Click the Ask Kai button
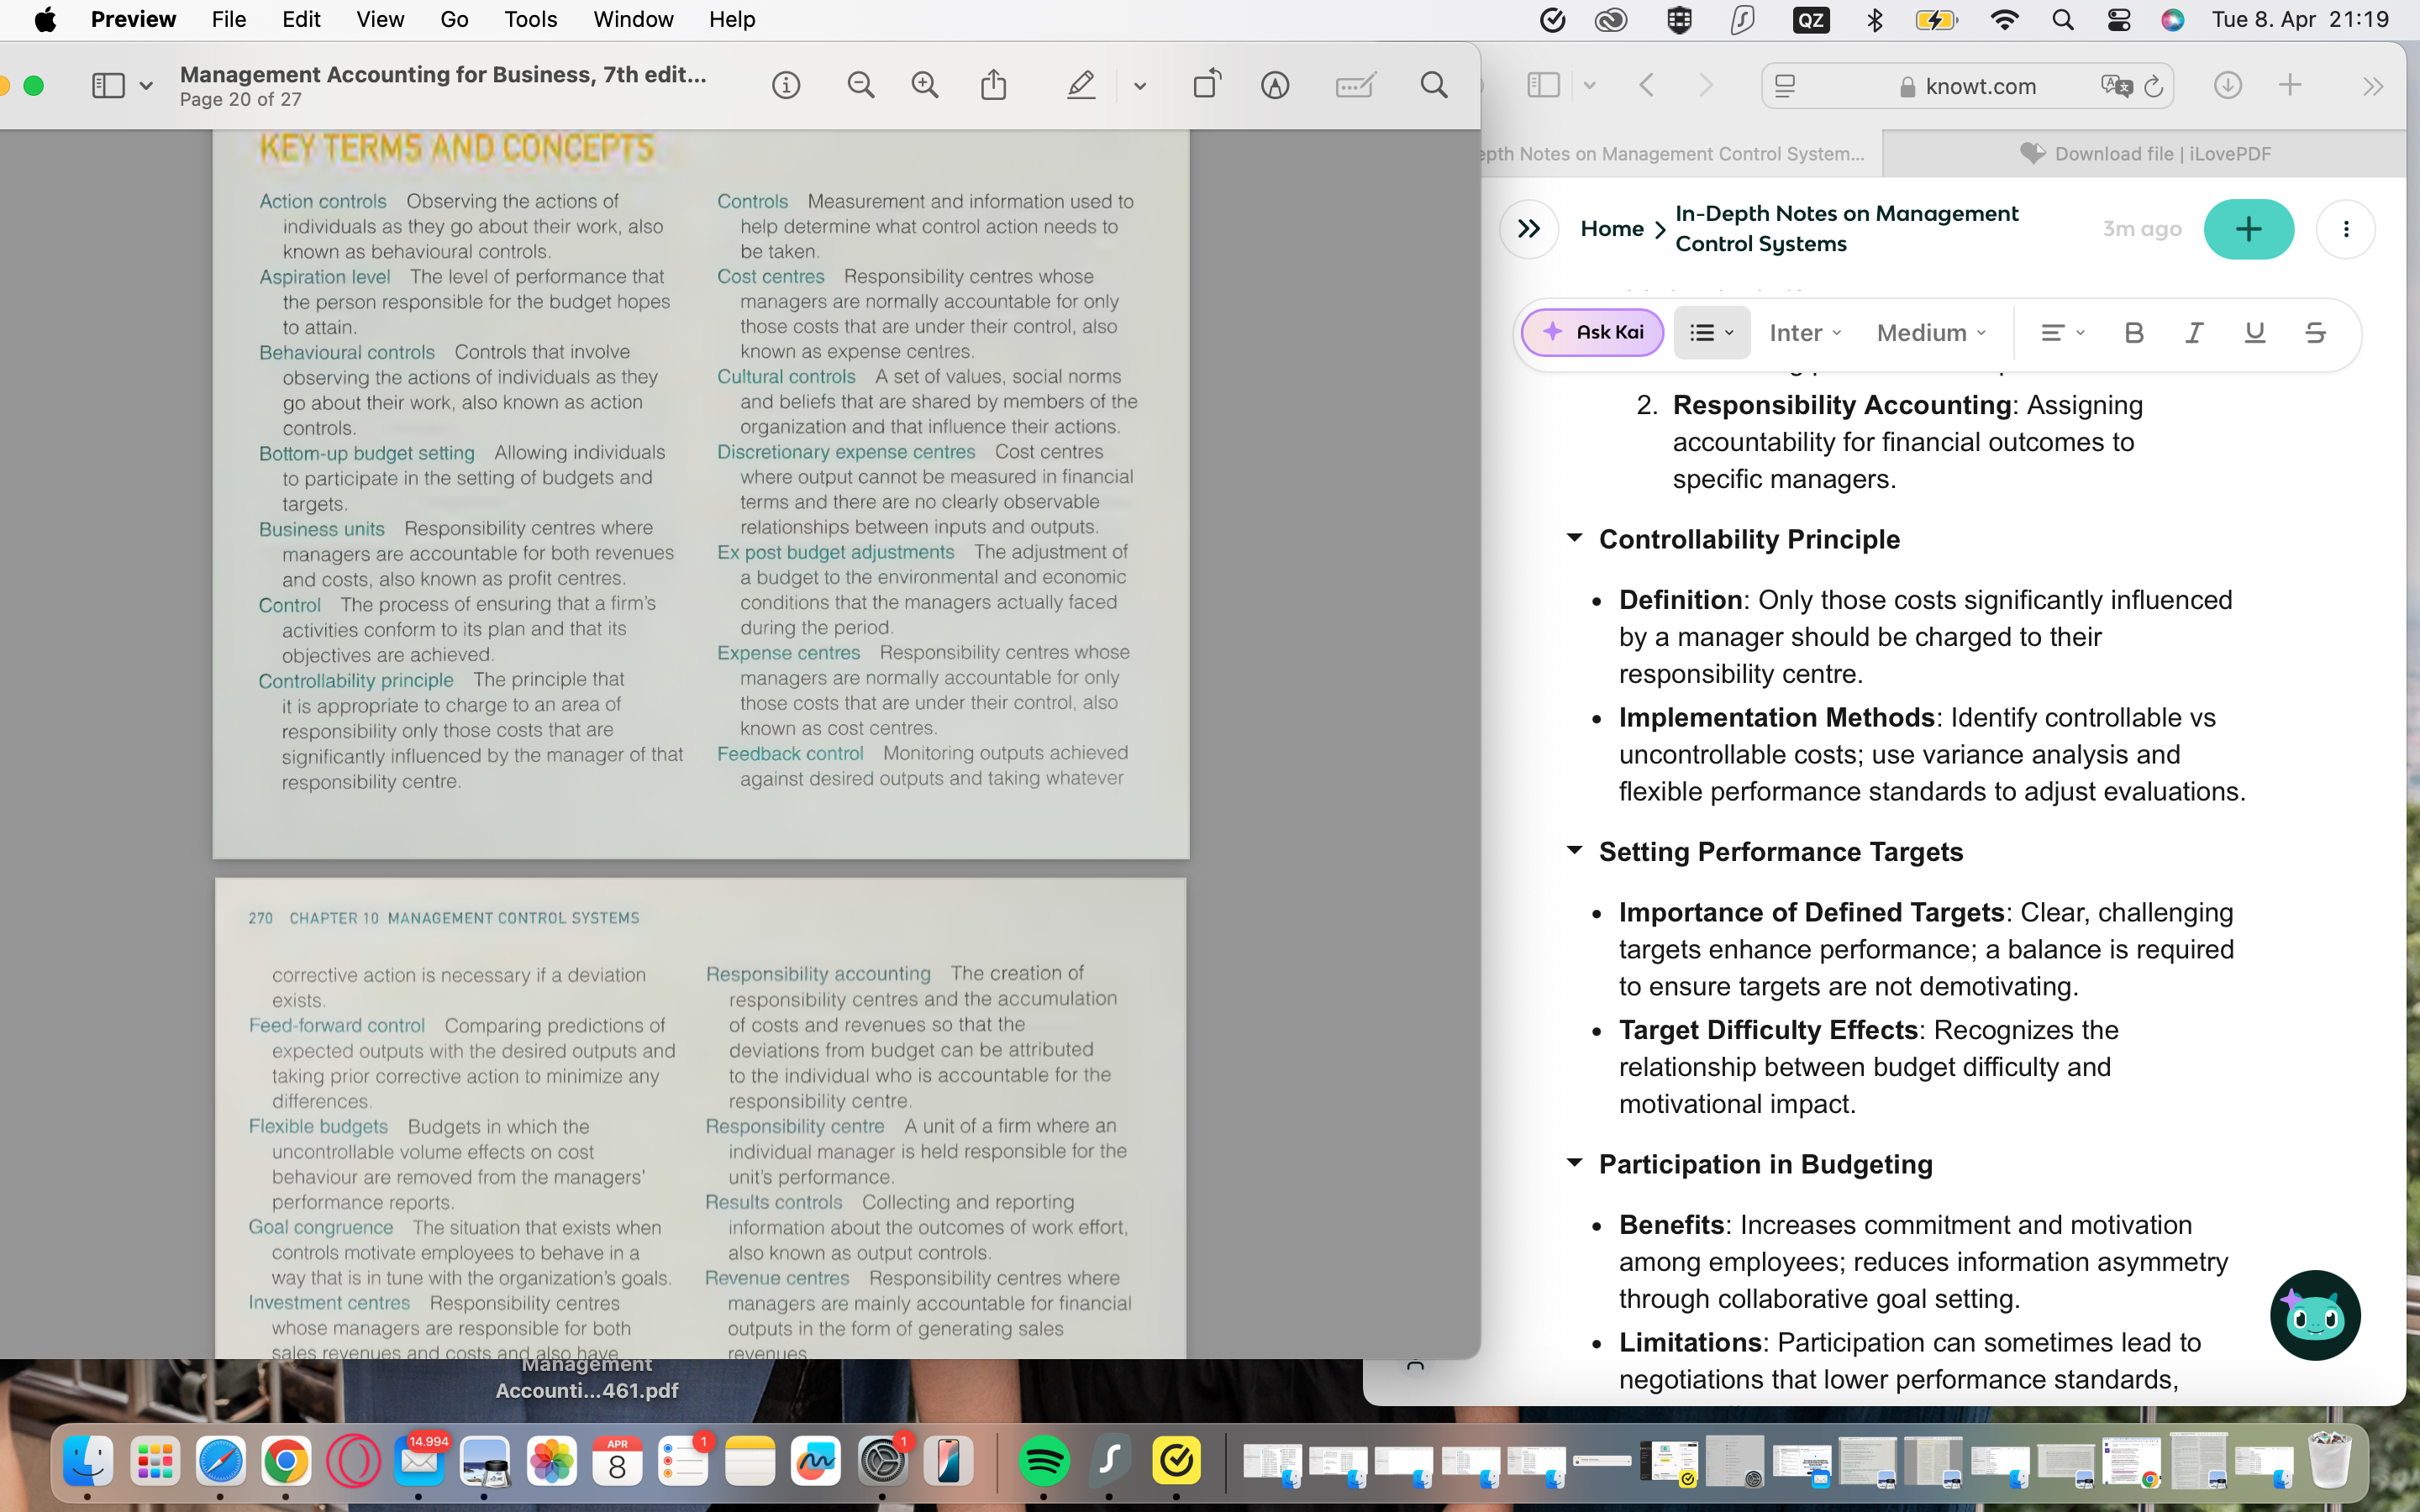2420x1512 pixels. (x=1593, y=332)
